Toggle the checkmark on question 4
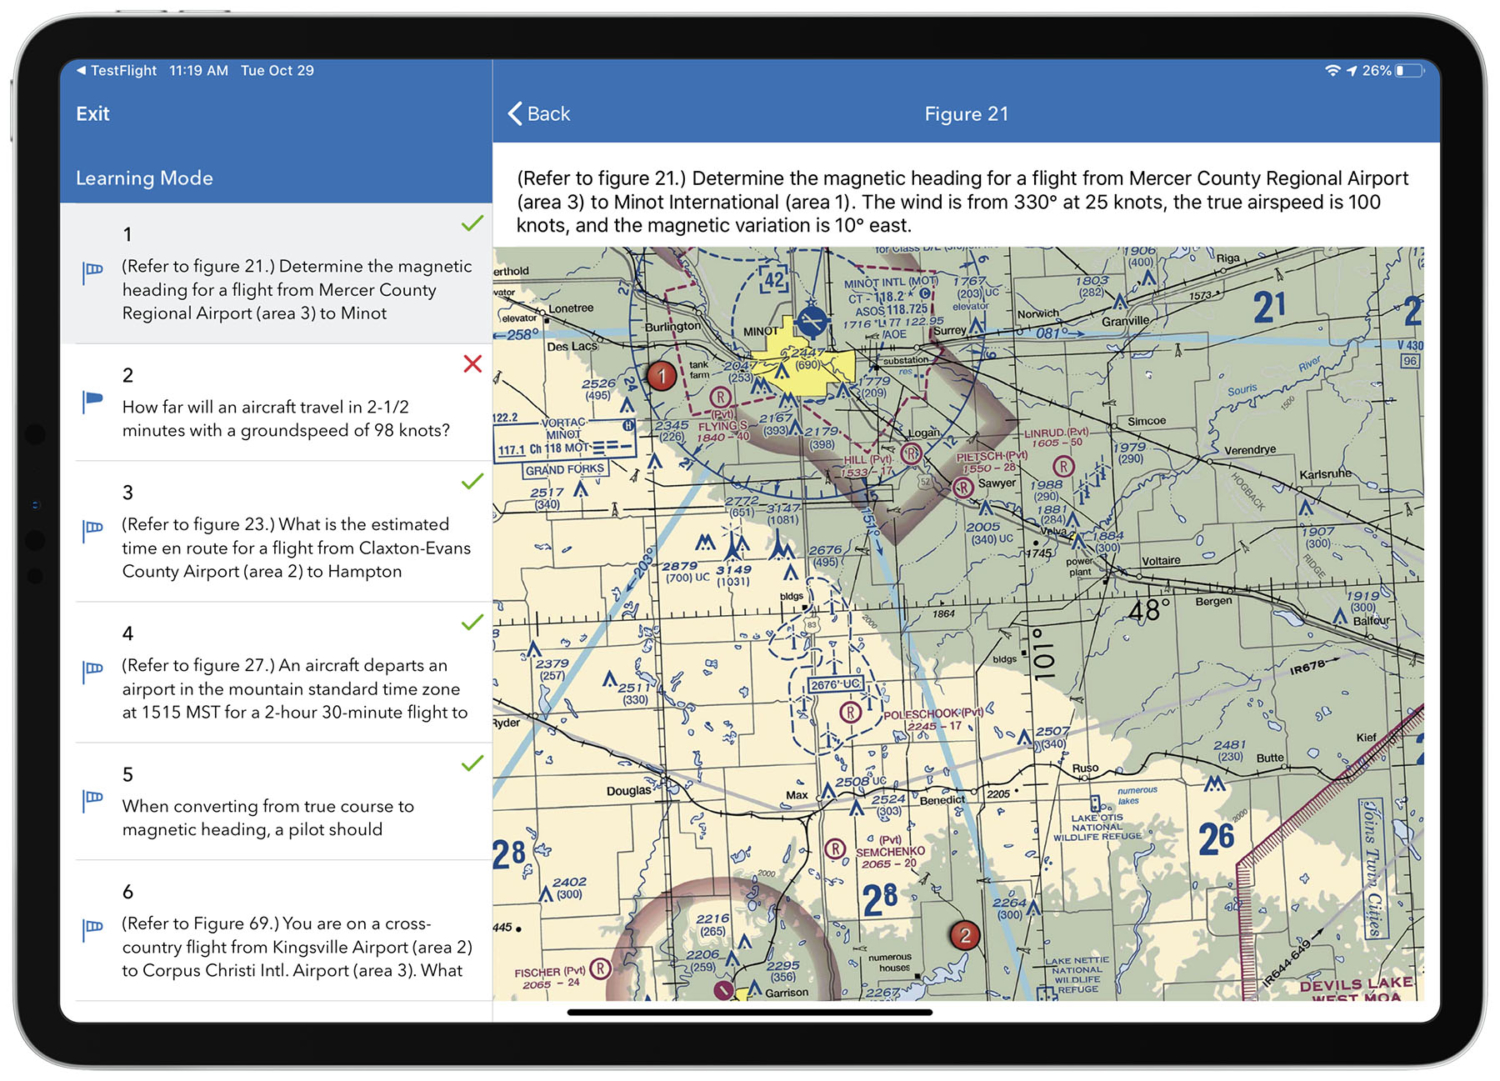The image size is (1500, 1081). 472,623
